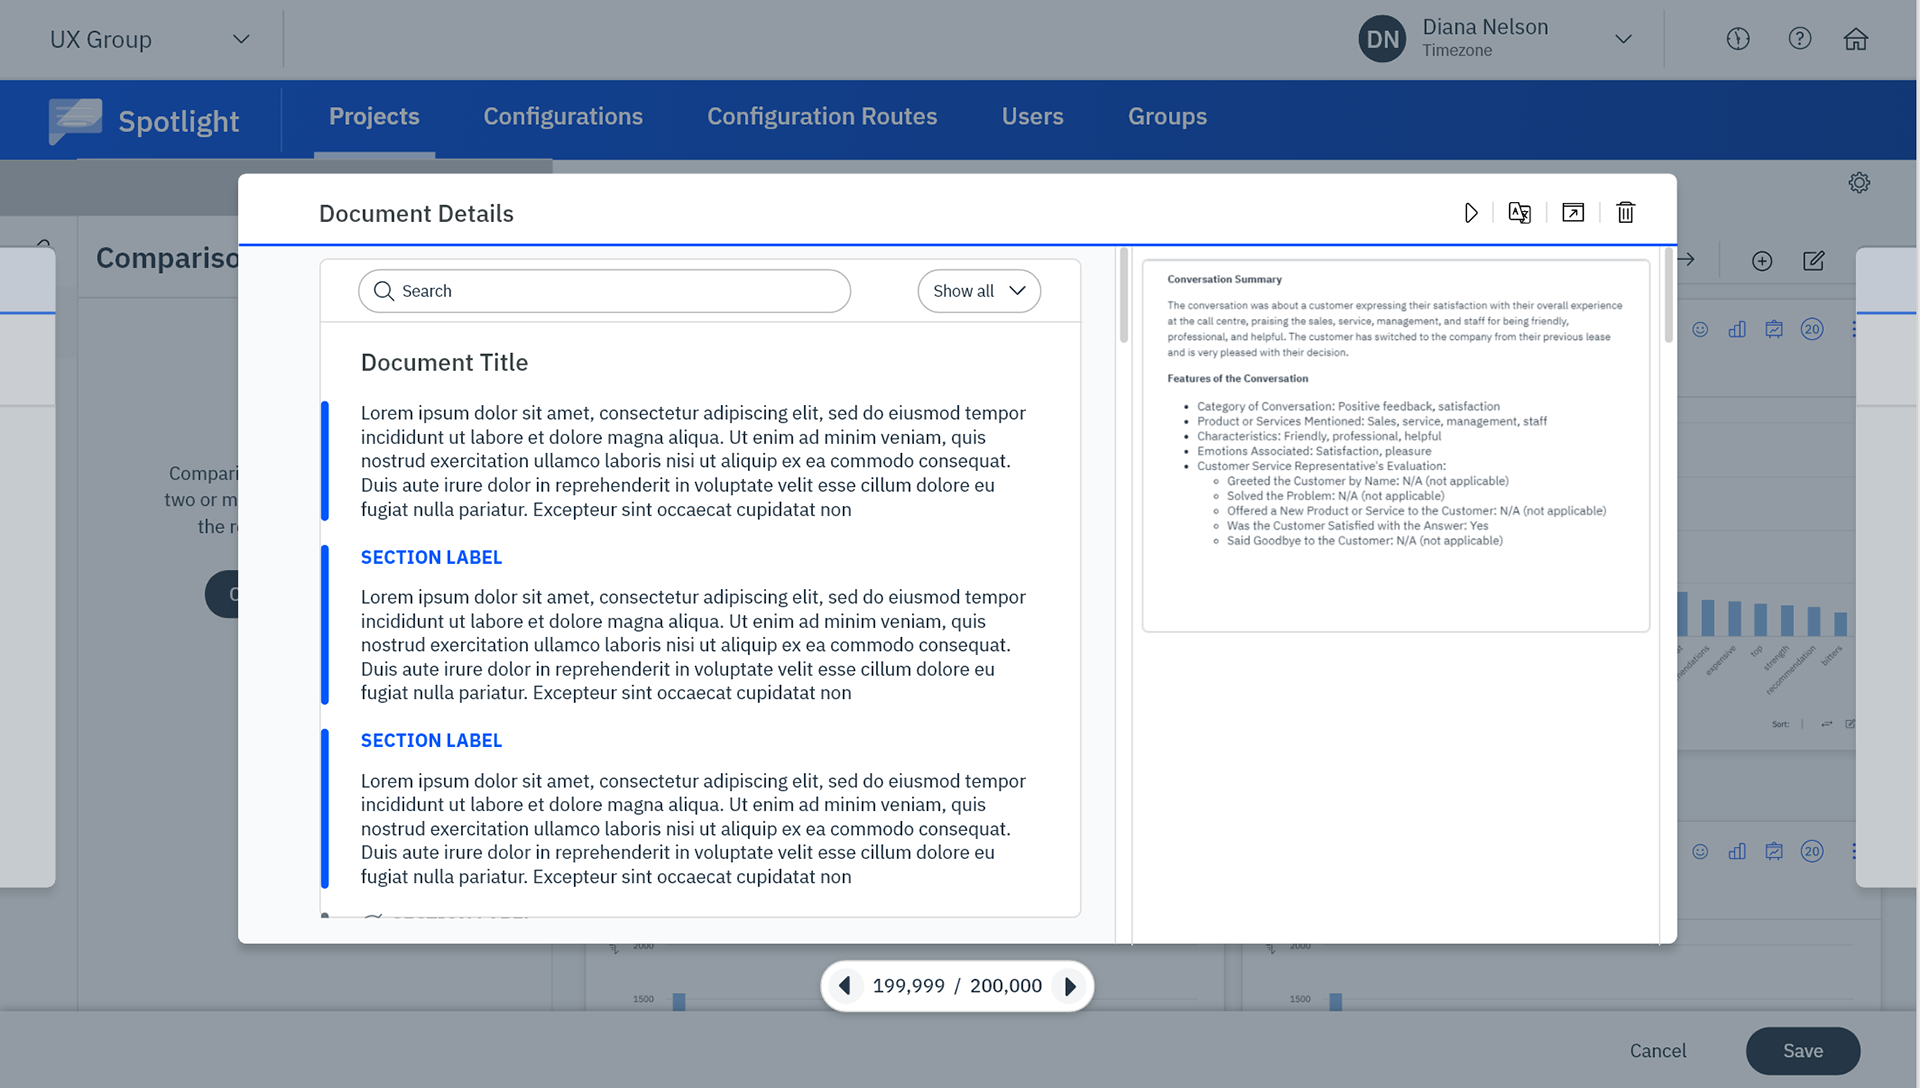
Task: Click the play icon in Document Details header
Action: (1471, 213)
